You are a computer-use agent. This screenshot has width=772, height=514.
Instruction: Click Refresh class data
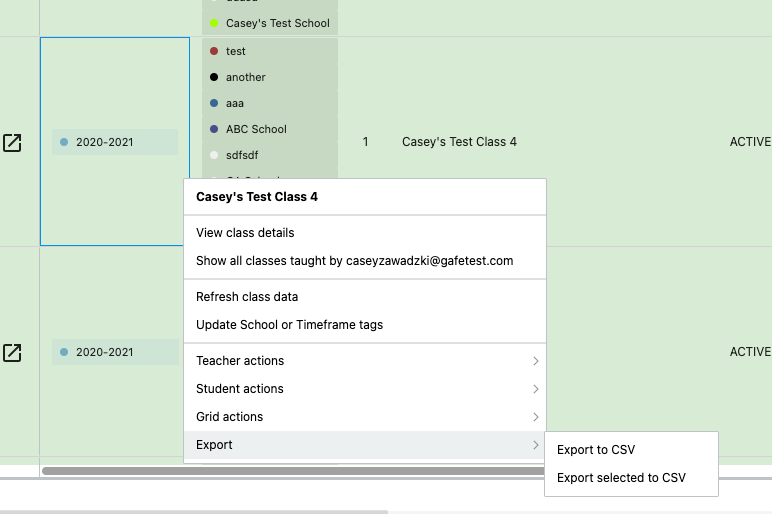coord(247,297)
